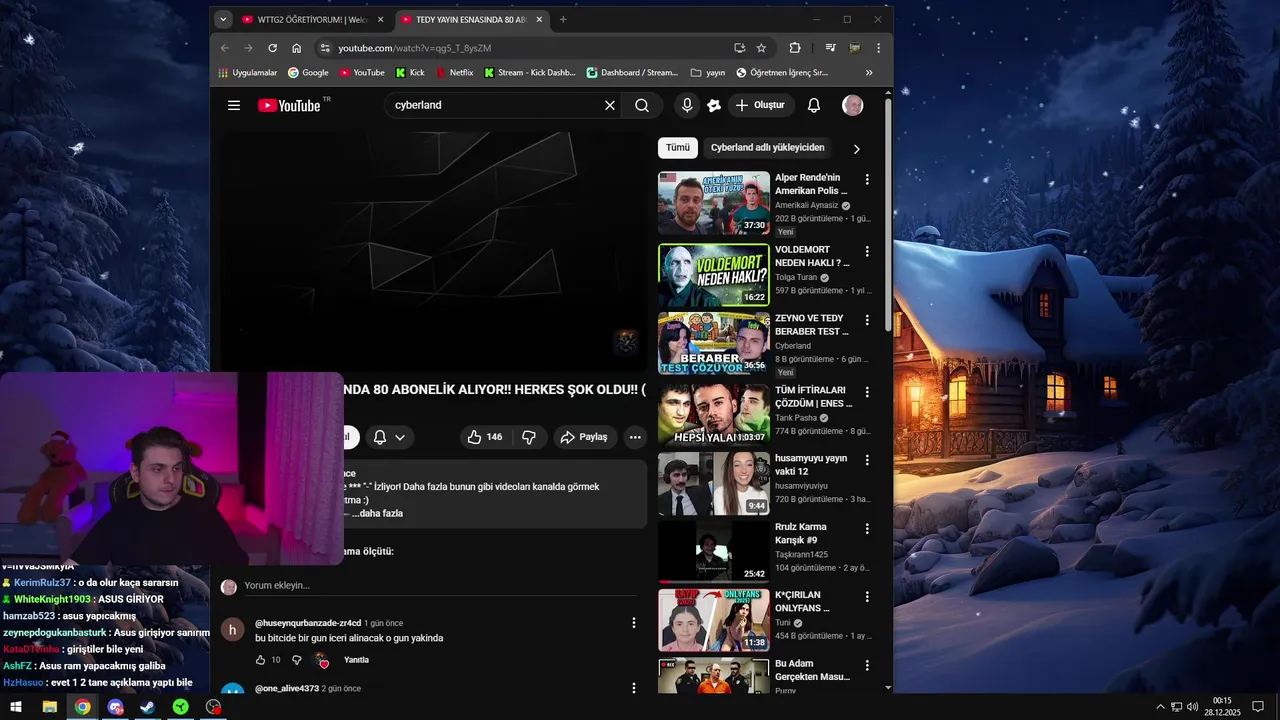Screen dimensions: 1280x720
Task: Open husamyuyu yayın vakti 12 title
Action: pos(811,465)
